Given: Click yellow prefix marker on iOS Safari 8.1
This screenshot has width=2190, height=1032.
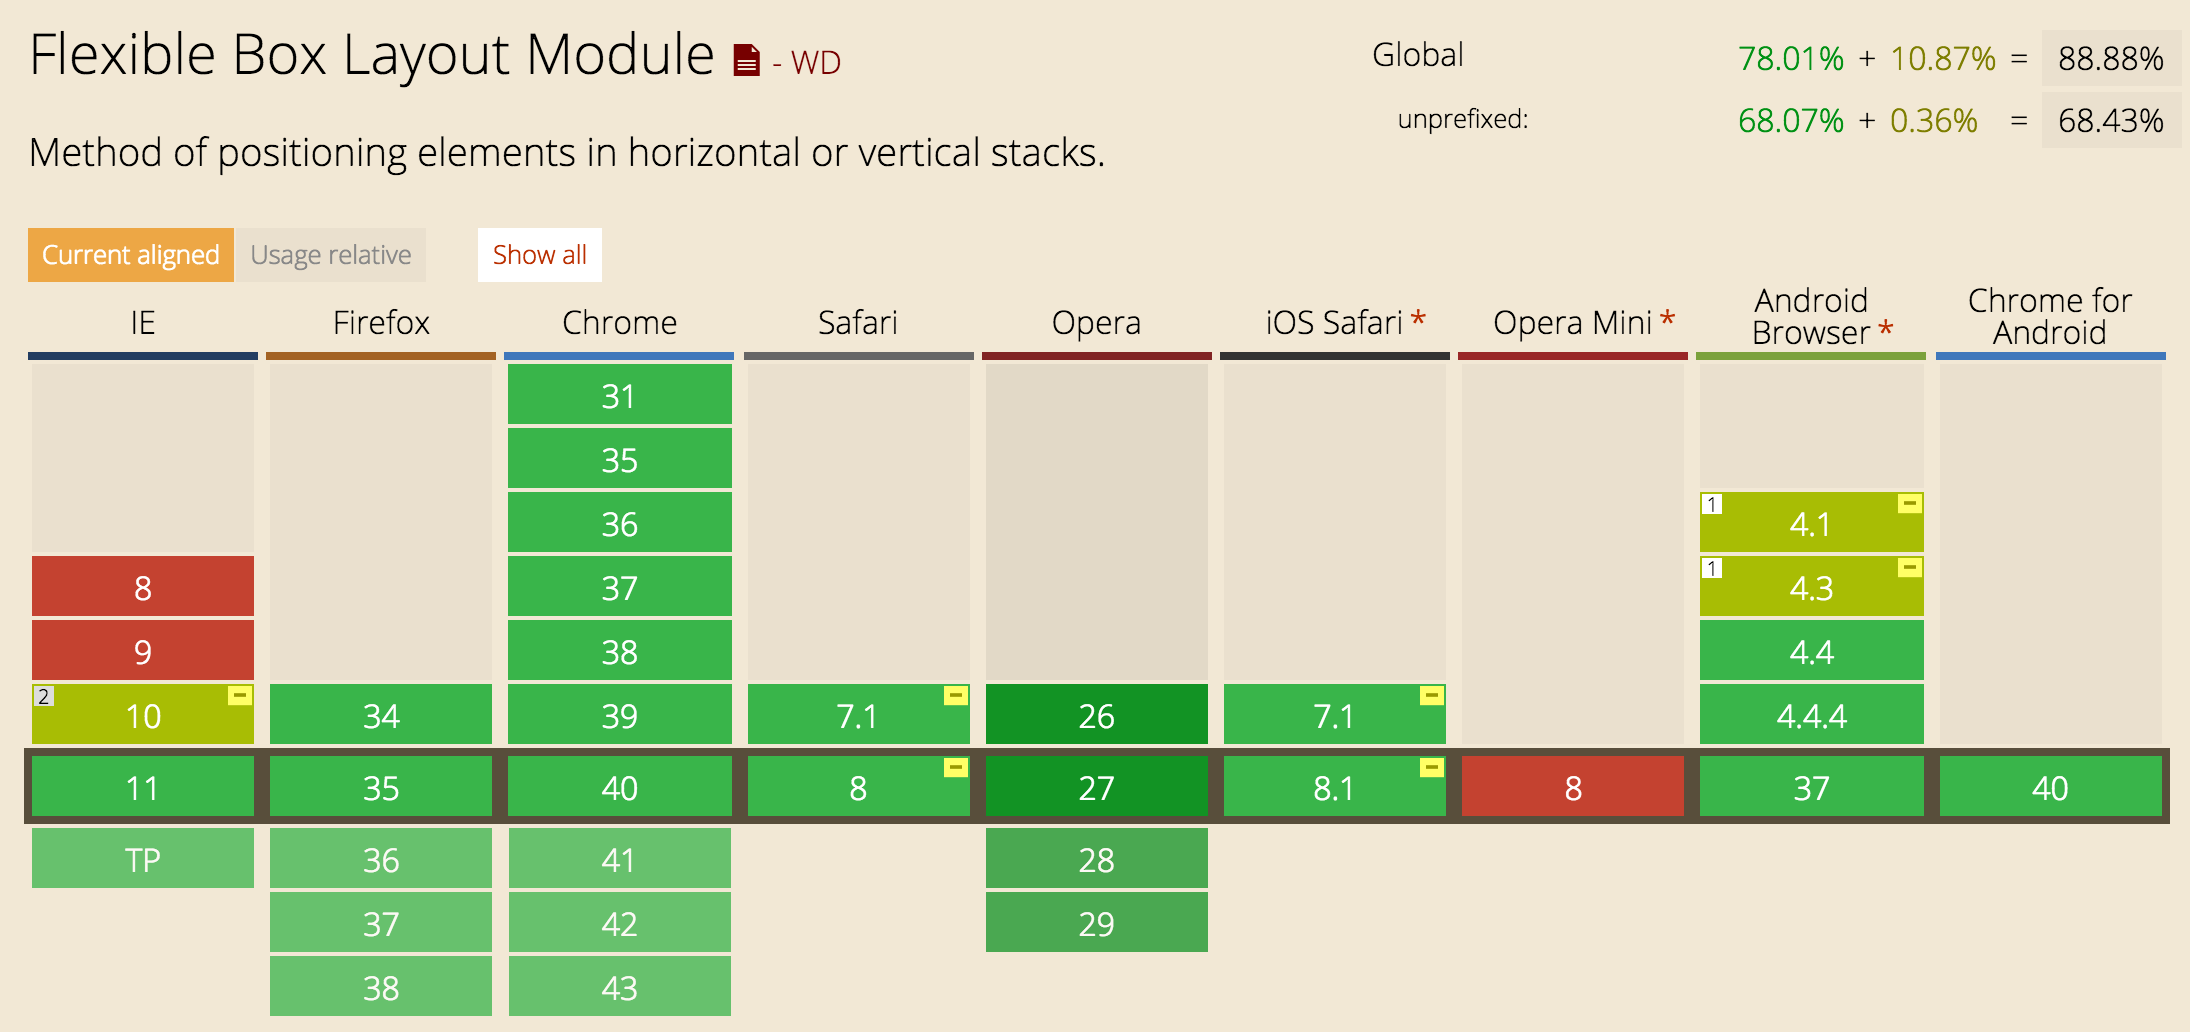Looking at the screenshot, I should [1432, 767].
